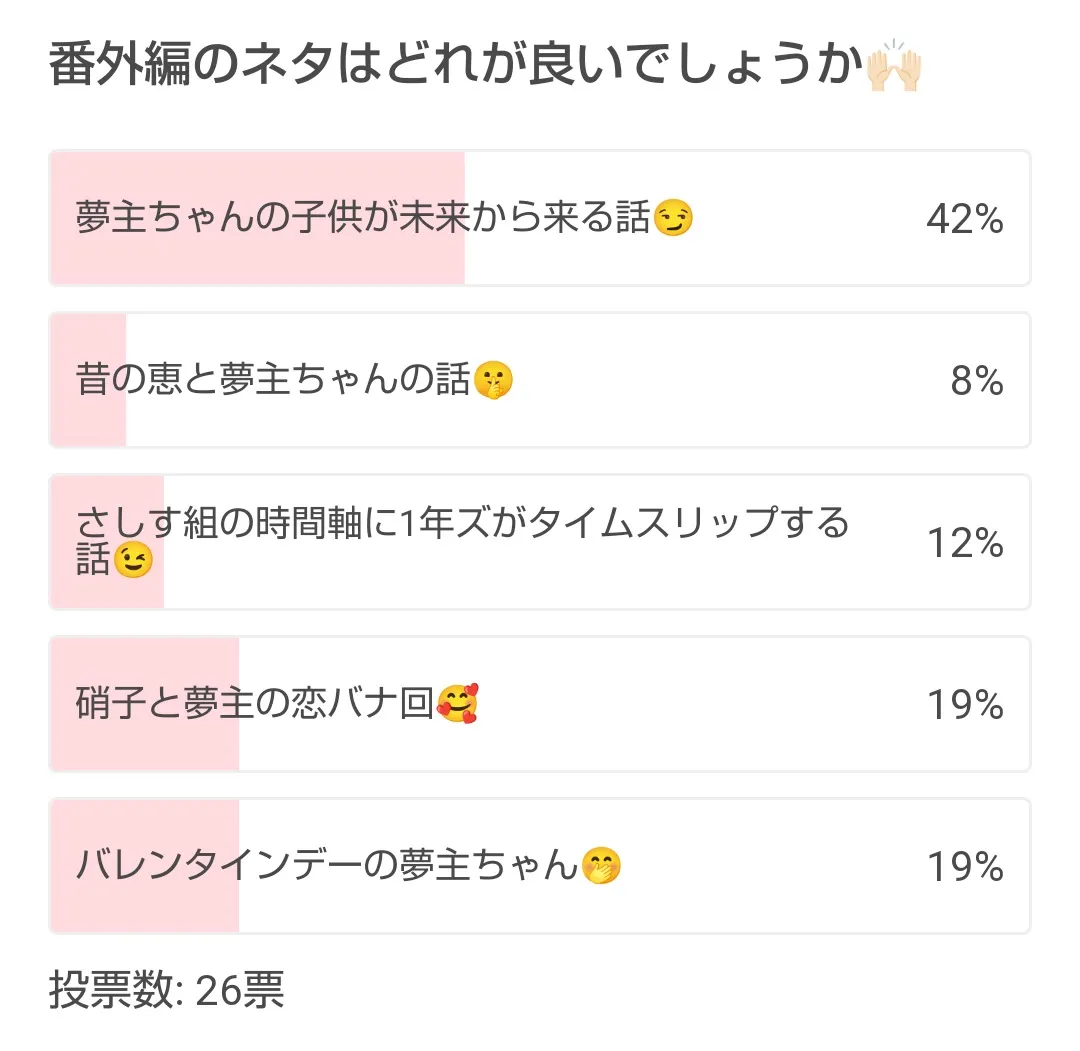
Task: Click the 19% label on the バレンタインデー option
Action: click(964, 867)
